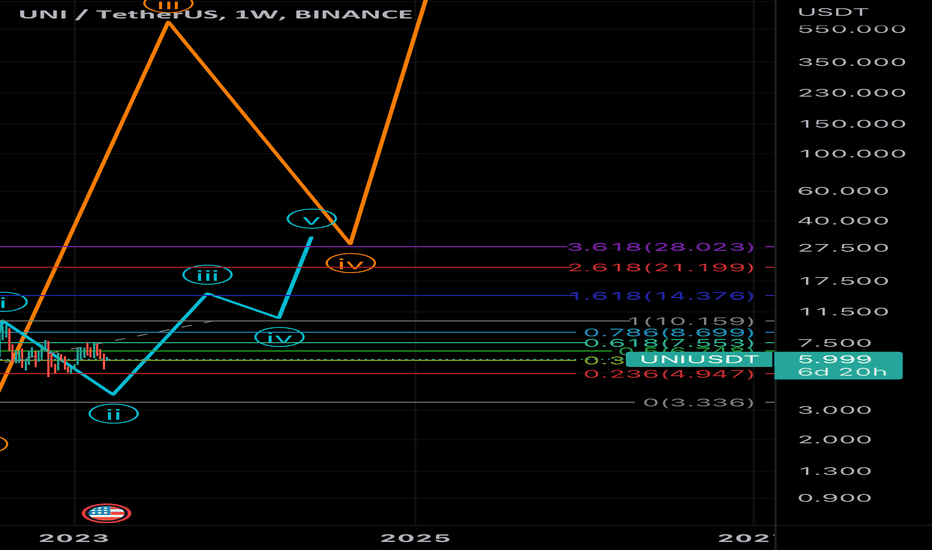
Task: Click the 2023 label on time axis
Action: pyautogui.click(x=74, y=538)
